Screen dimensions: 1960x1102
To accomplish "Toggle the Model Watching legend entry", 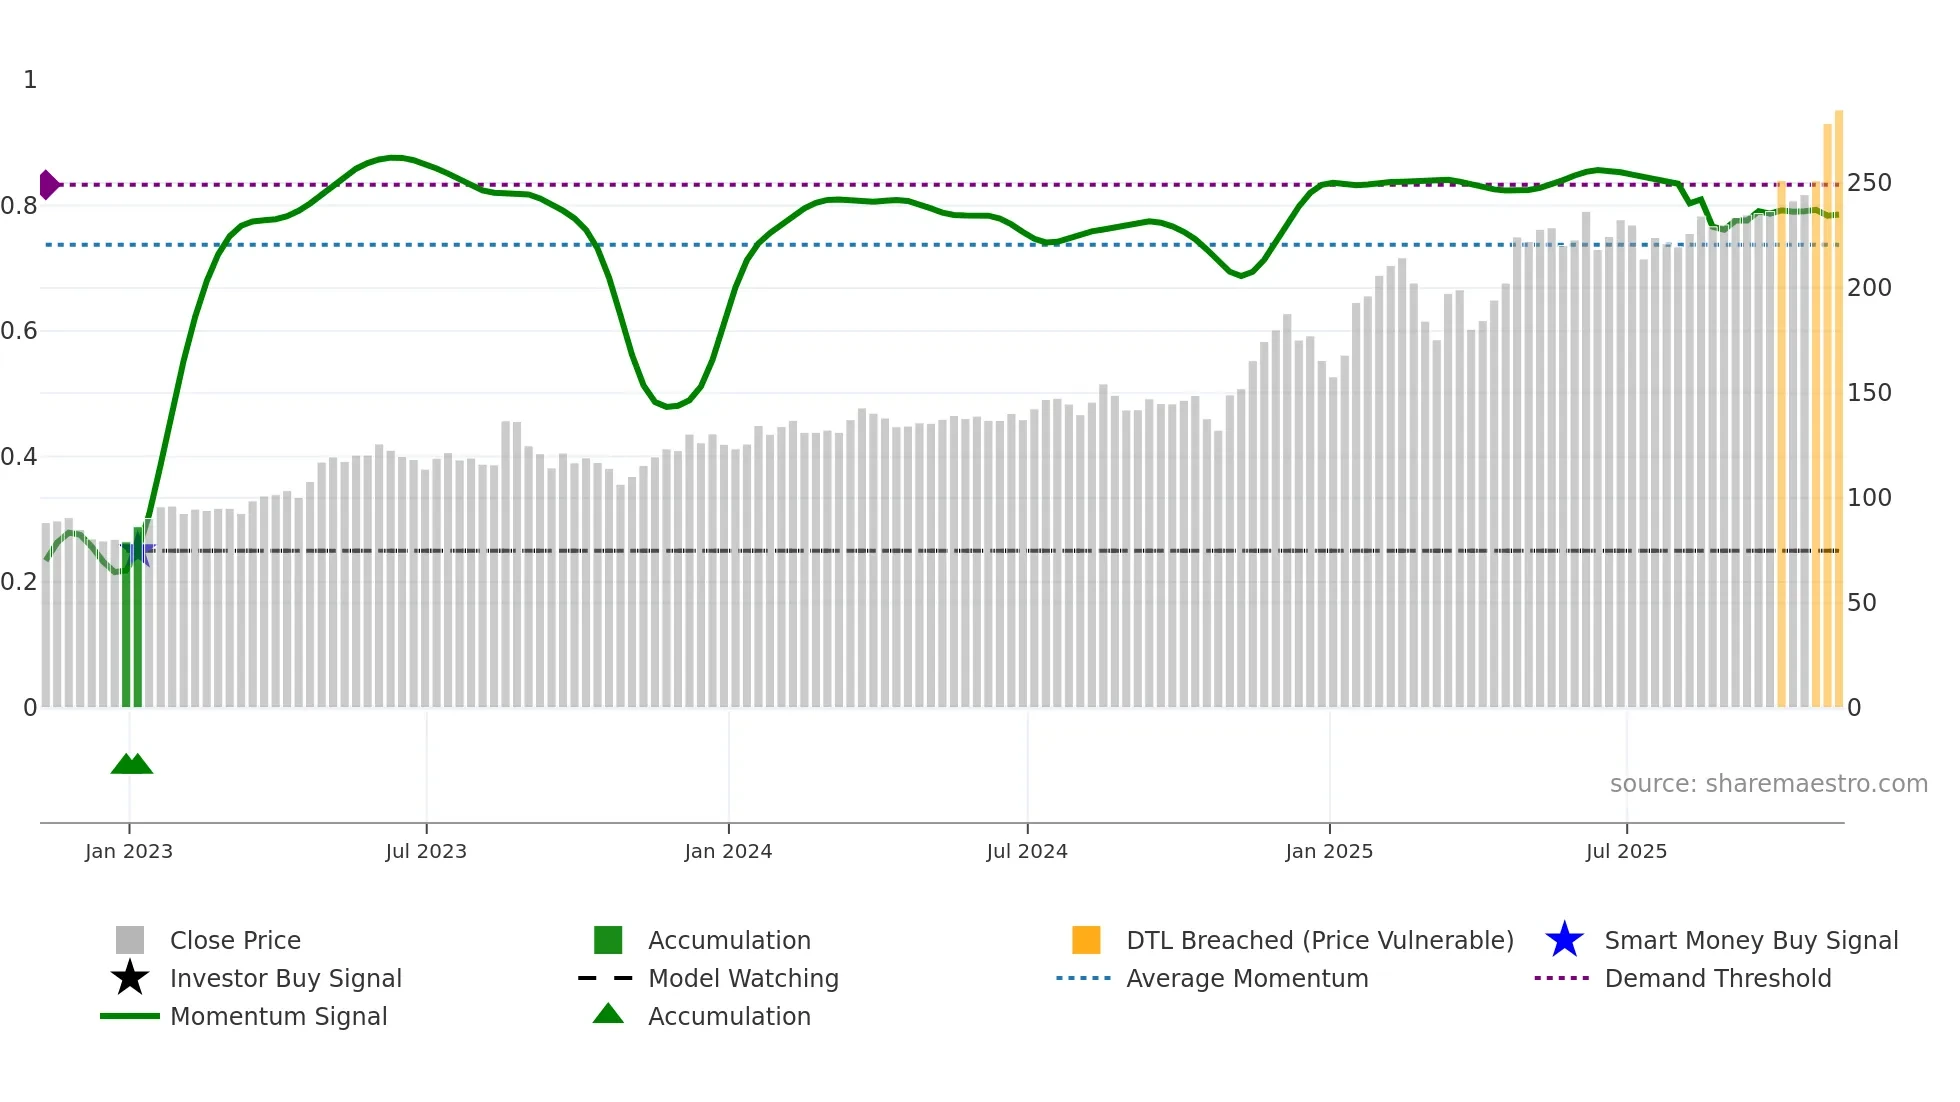I will click(742, 978).
